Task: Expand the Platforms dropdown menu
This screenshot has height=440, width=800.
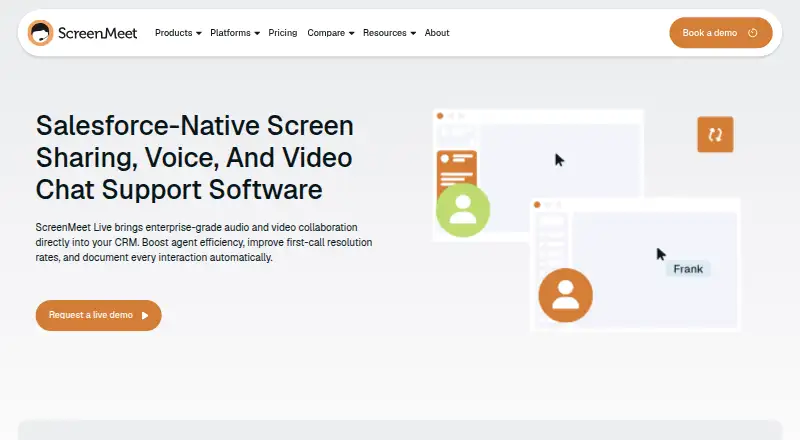Action: [x=235, y=33]
